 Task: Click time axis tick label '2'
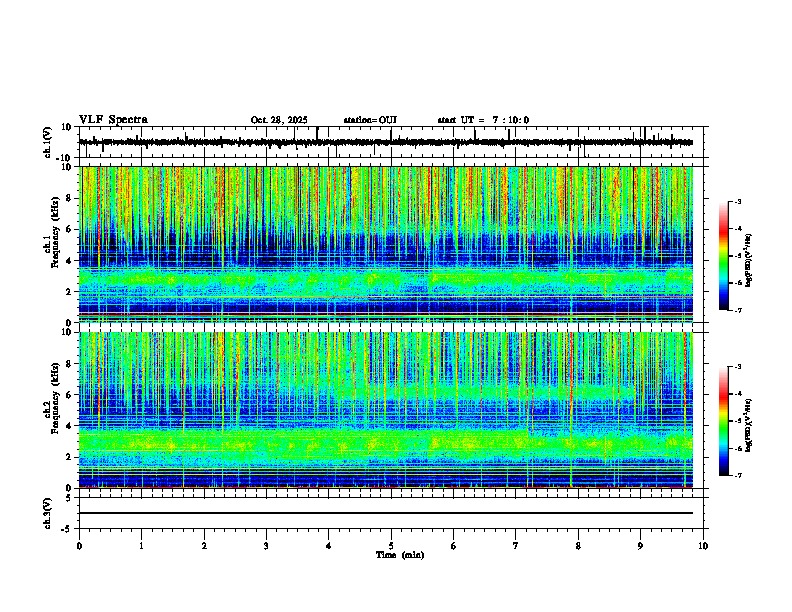coord(204,546)
